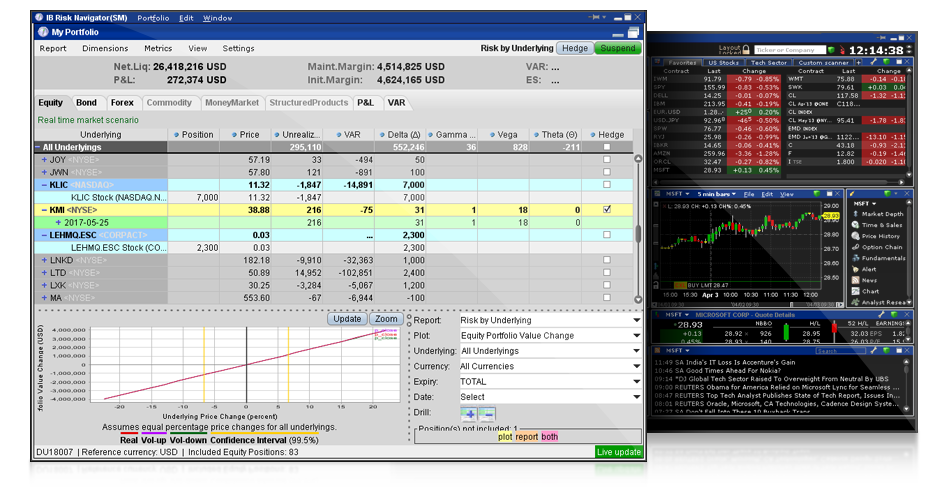The height and width of the screenshot is (500, 948).
Task: Click the wrench icon in watchlist panel header
Action: (874, 62)
